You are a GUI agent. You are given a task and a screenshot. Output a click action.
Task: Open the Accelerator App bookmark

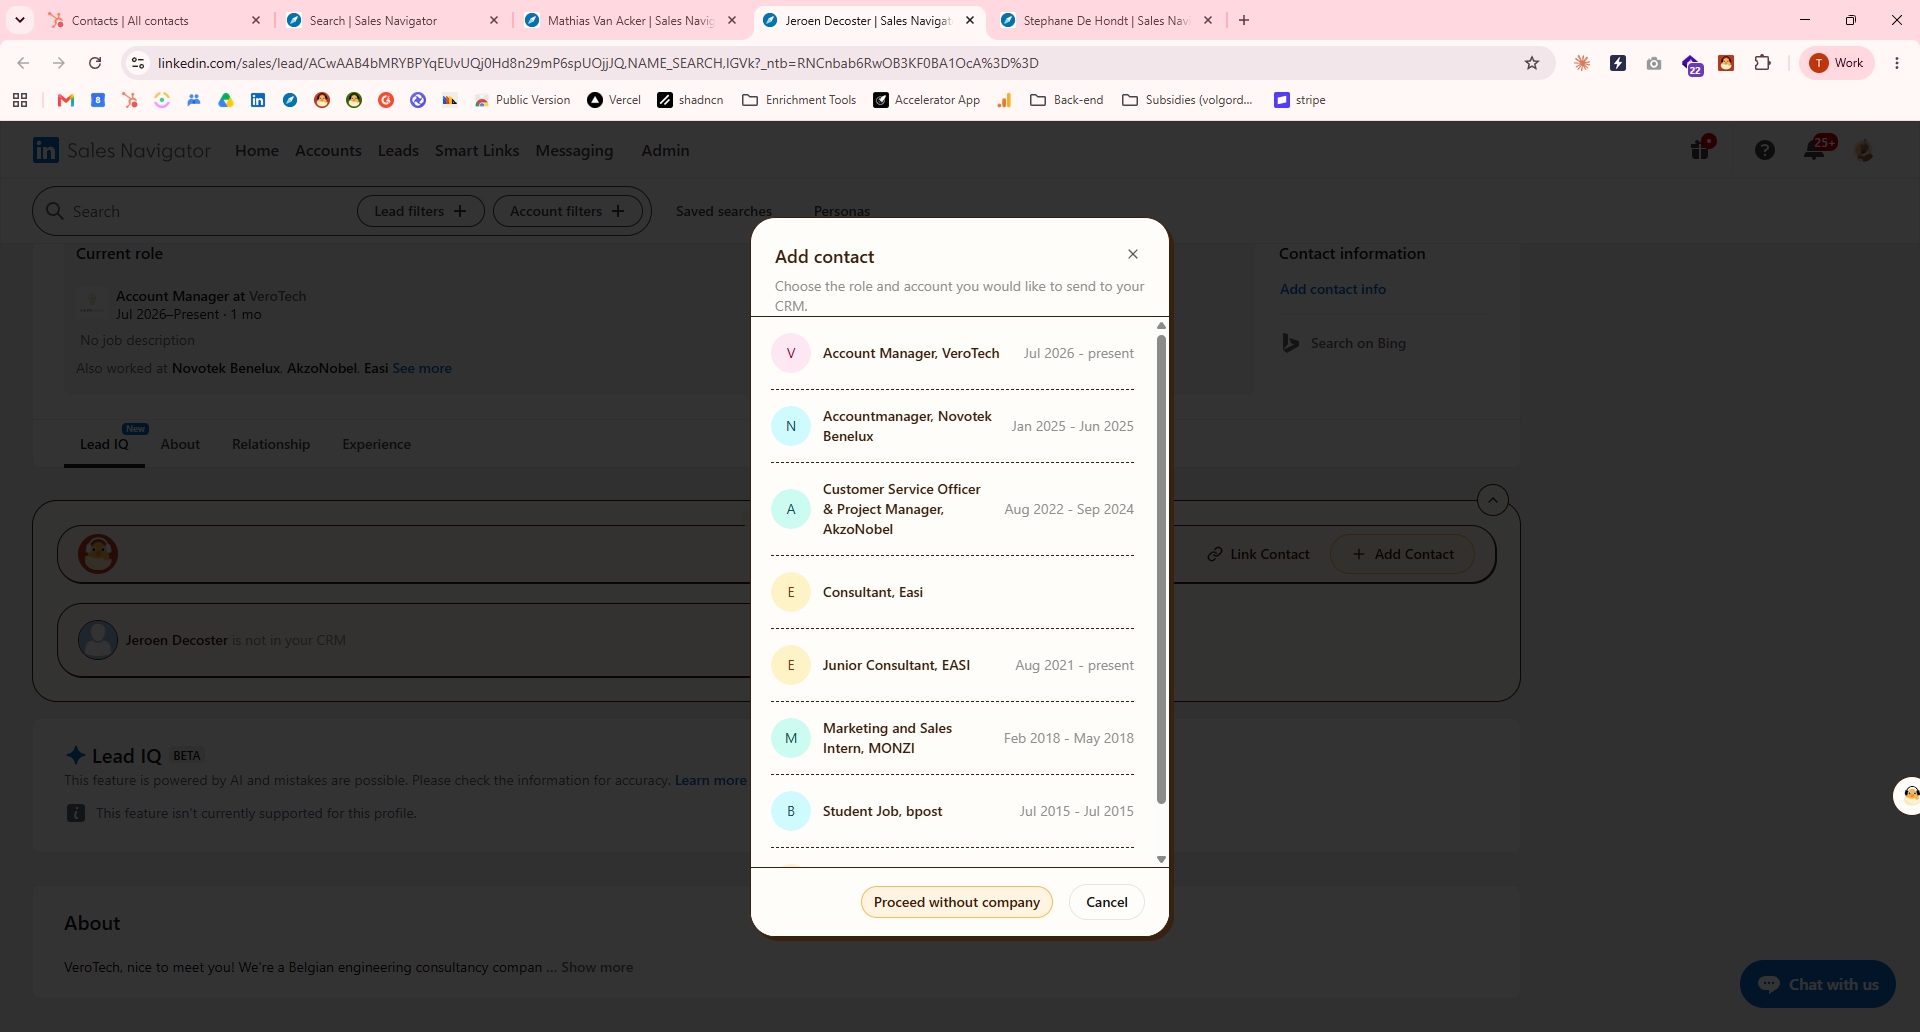pyautogui.click(x=926, y=100)
